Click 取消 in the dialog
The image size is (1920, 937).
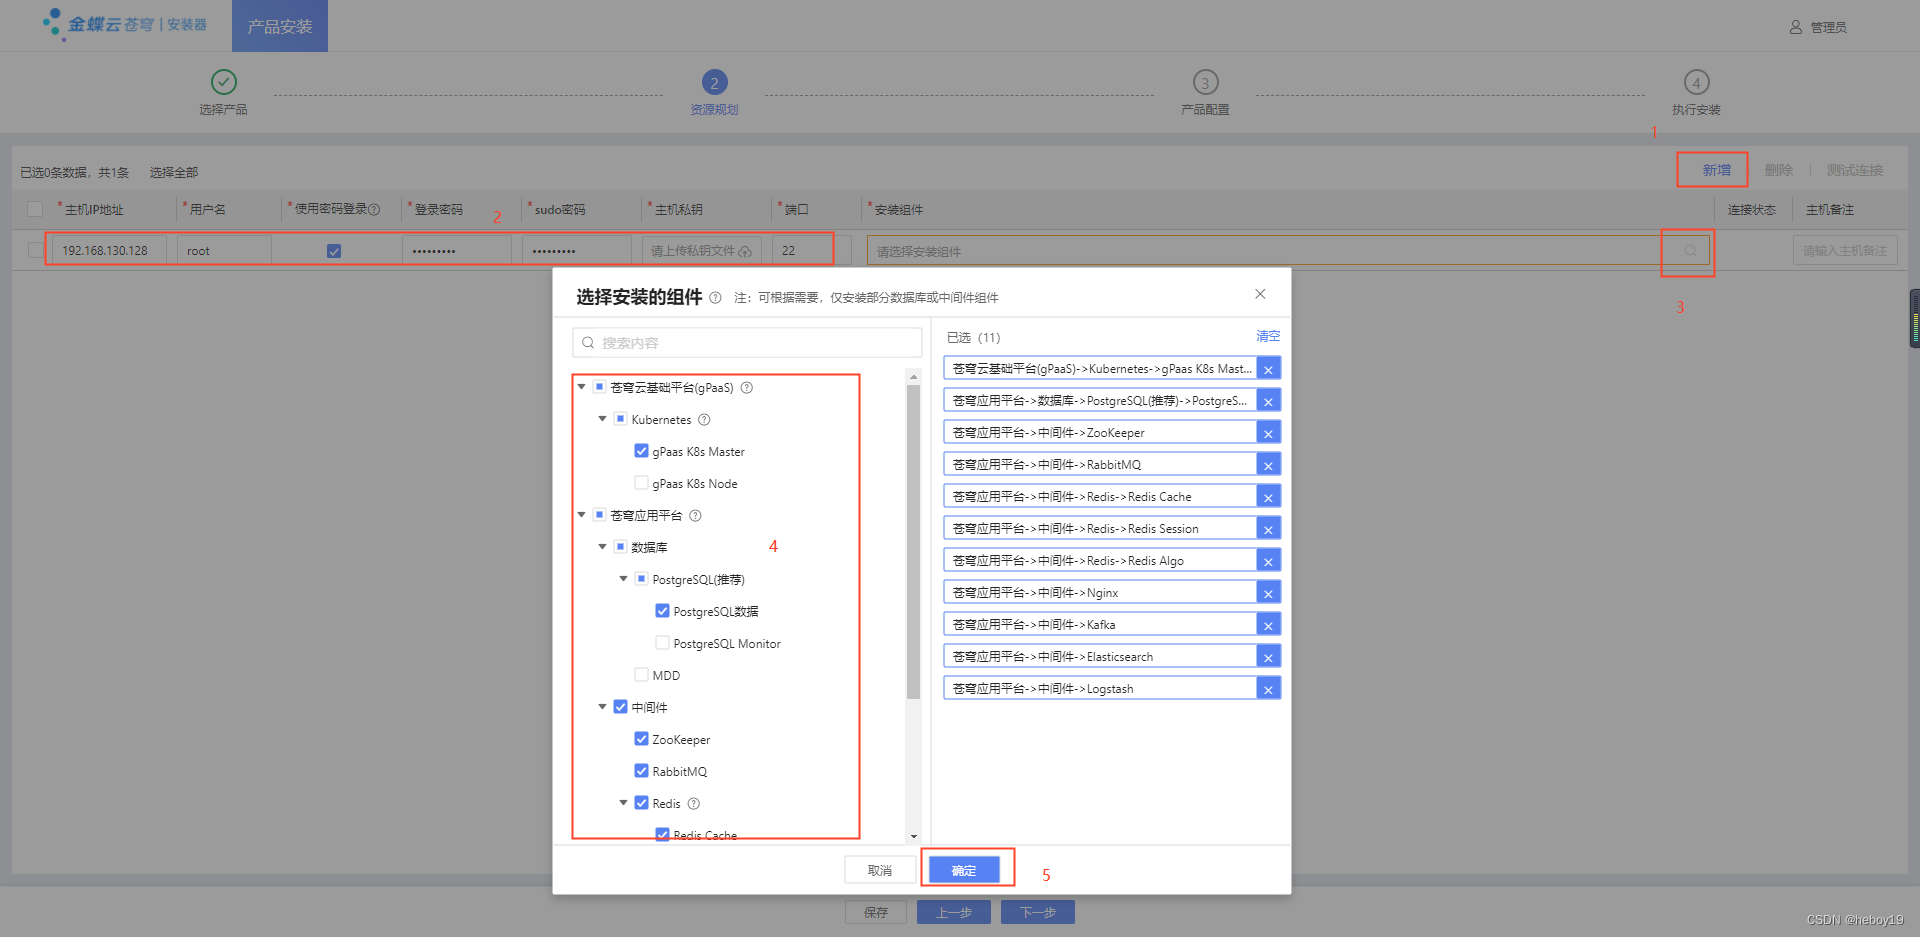tap(880, 870)
